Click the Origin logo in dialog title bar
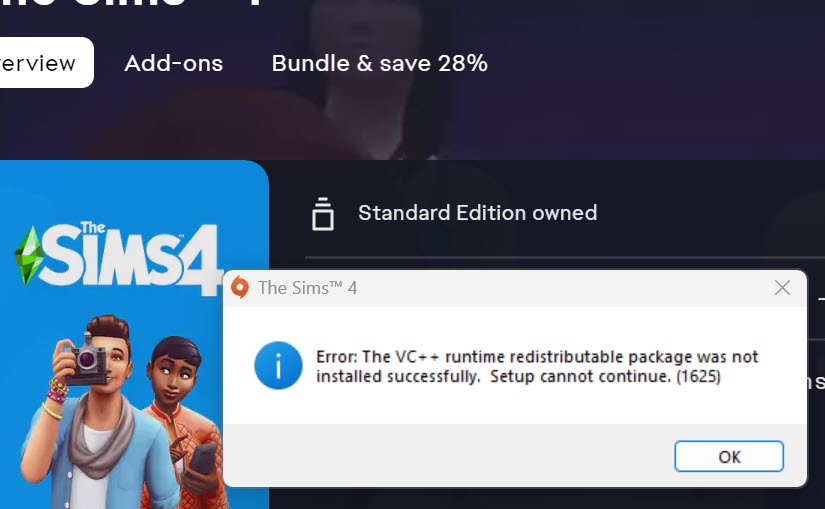825x509 pixels. (240, 288)
